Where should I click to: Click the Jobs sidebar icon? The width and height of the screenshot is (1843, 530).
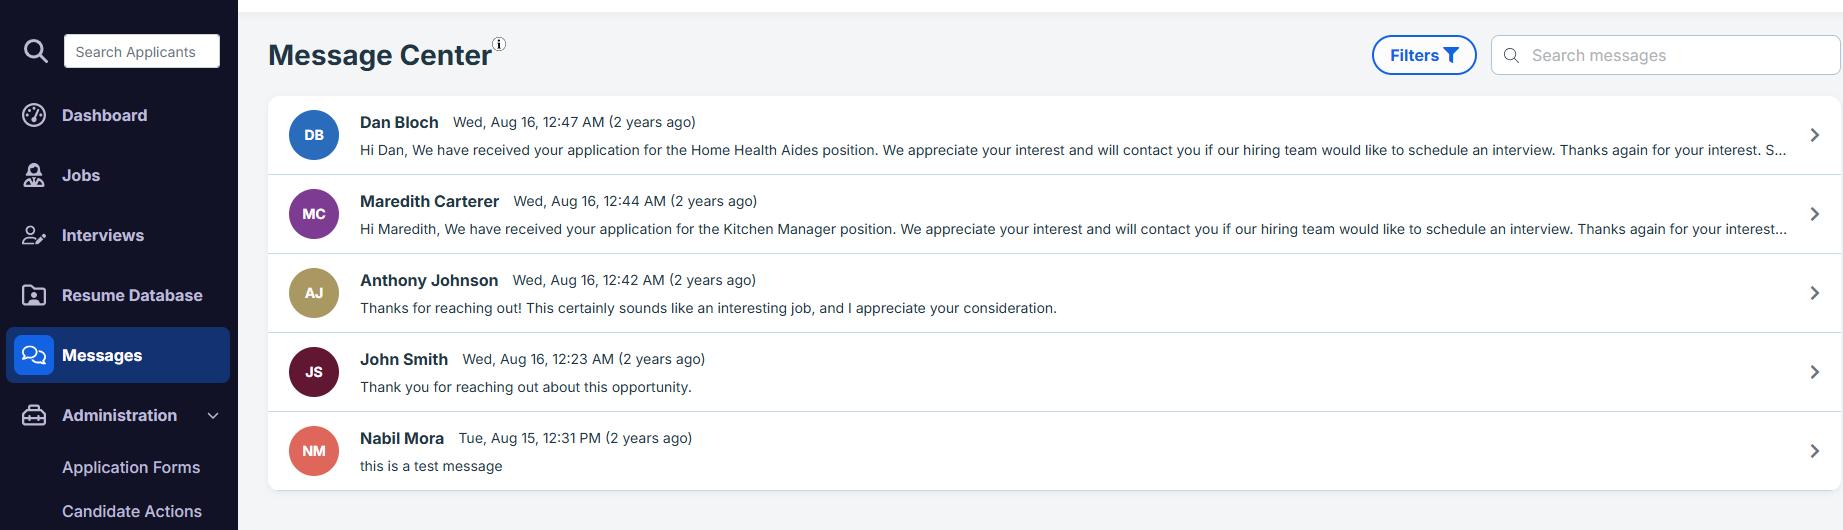[34, 175]
